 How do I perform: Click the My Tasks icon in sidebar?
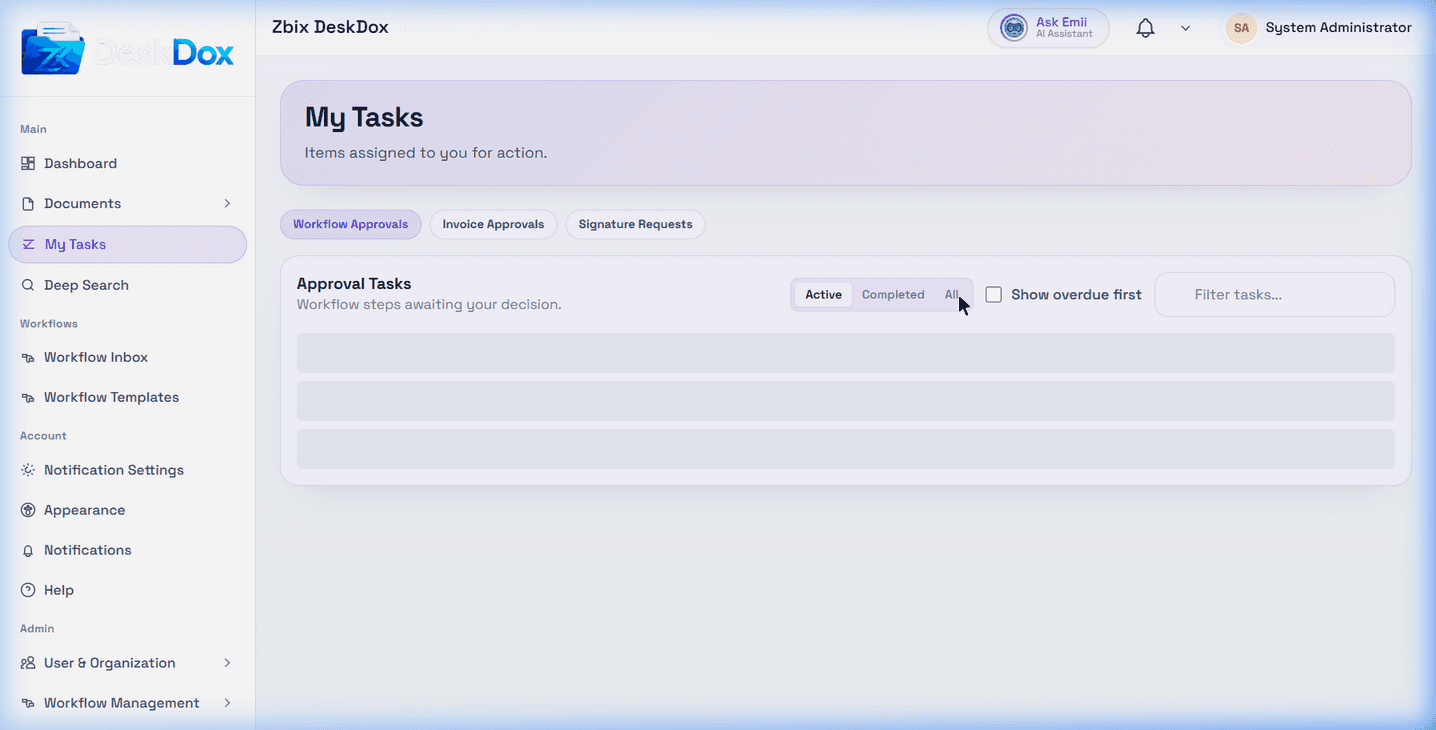pyautogui.click(x=28, y=244)
